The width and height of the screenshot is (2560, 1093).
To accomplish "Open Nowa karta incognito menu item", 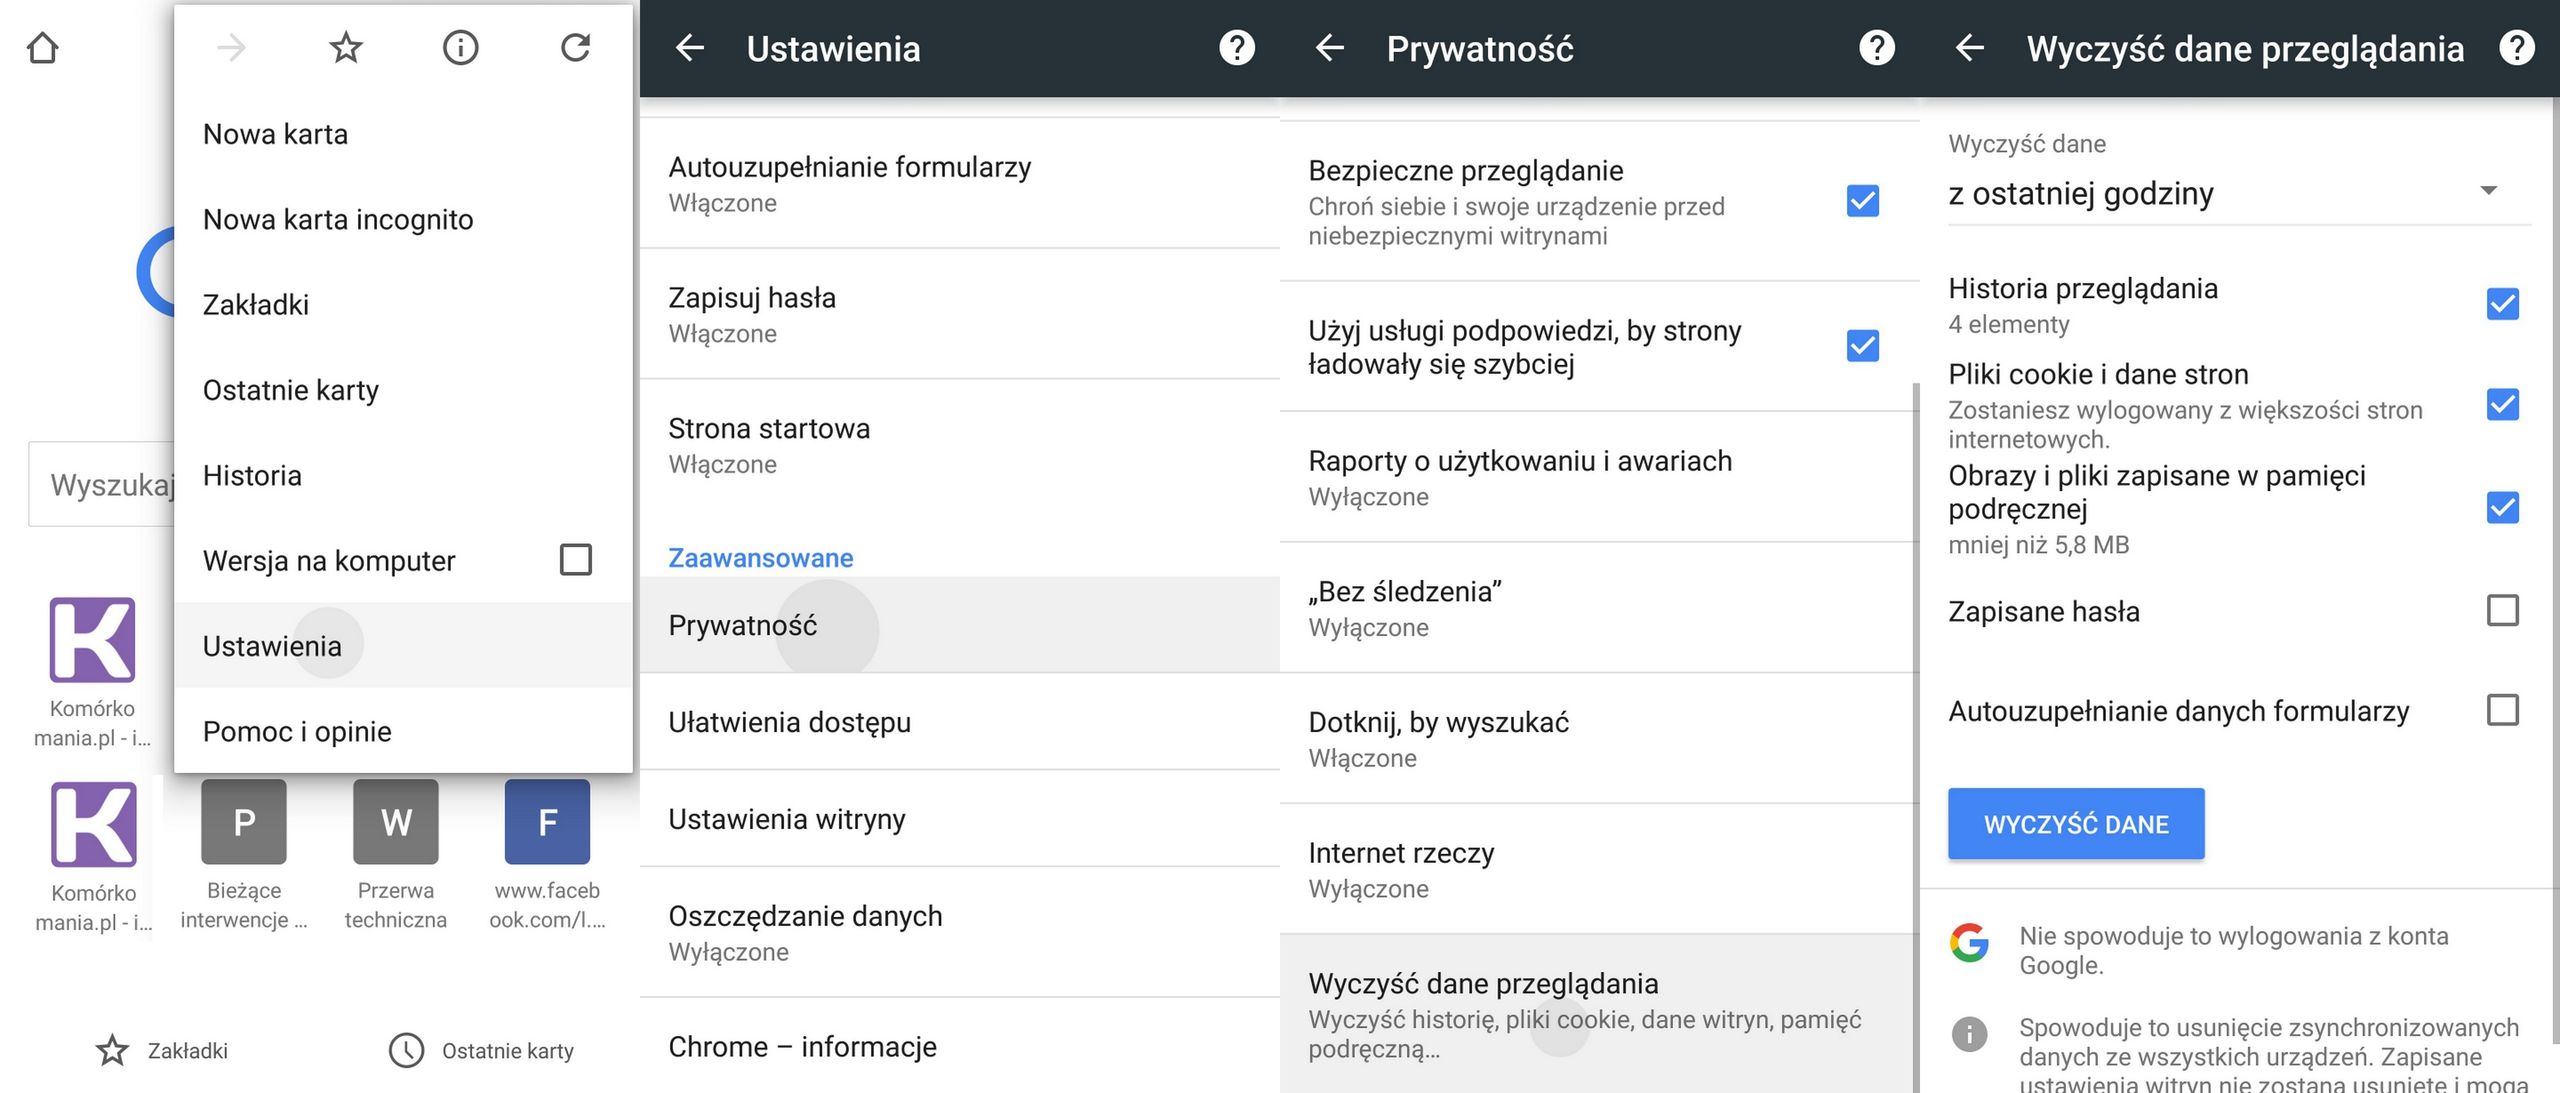I will [x=338, y=220].
